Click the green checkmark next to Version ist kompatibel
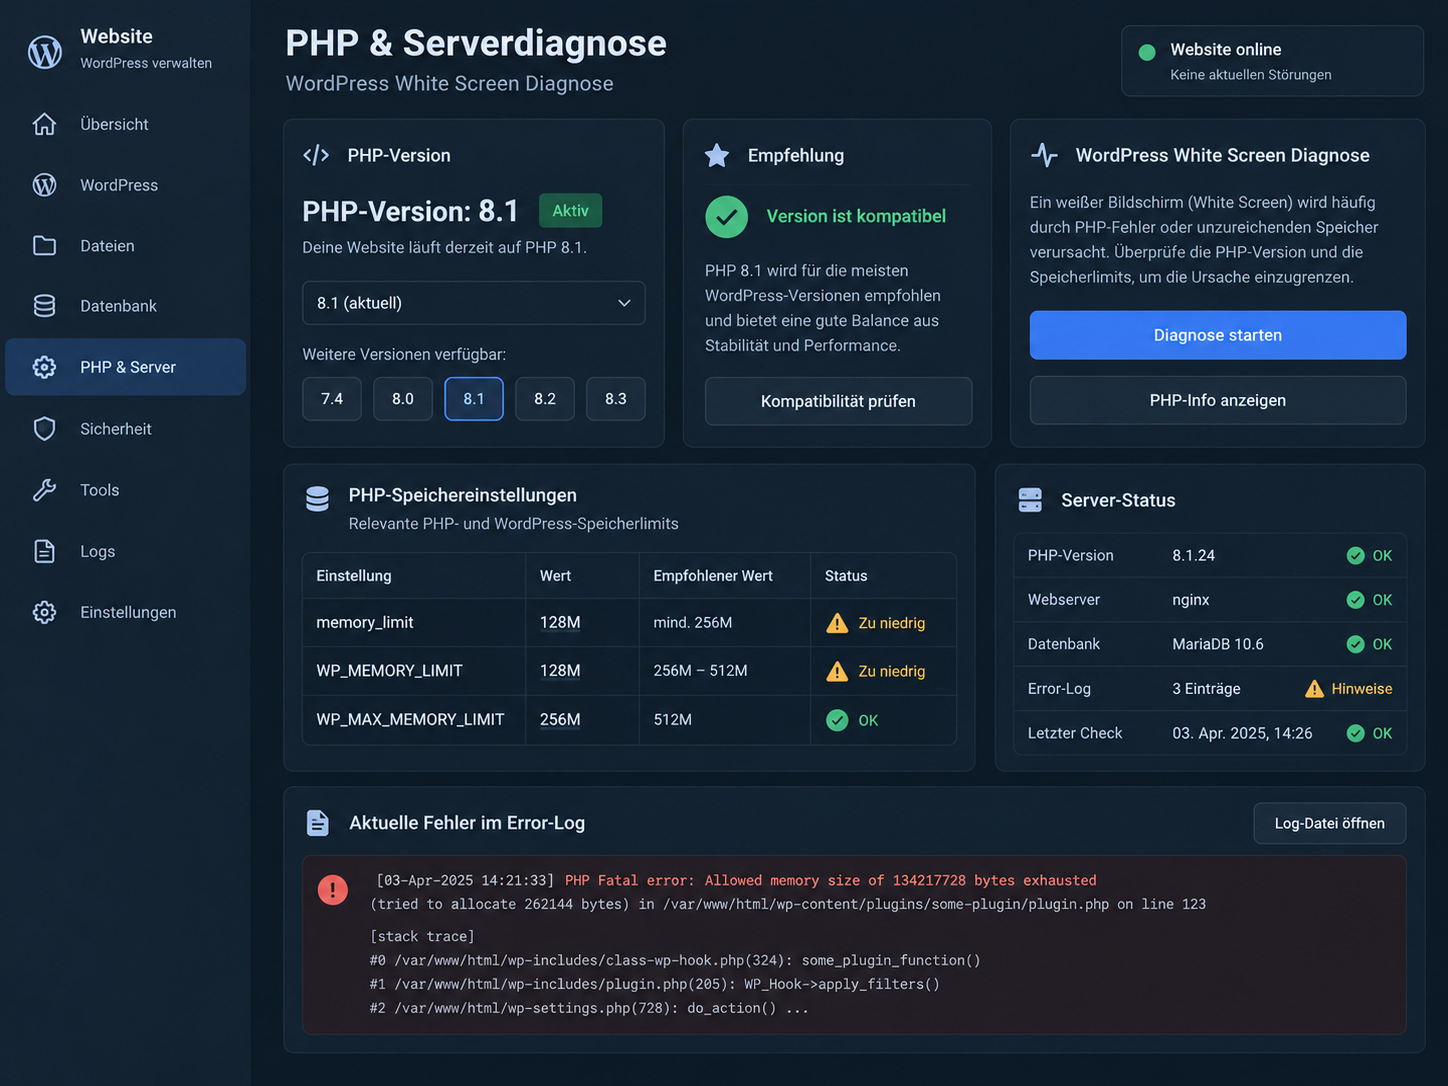1448x1086 pixels. [x=726, y=216]
